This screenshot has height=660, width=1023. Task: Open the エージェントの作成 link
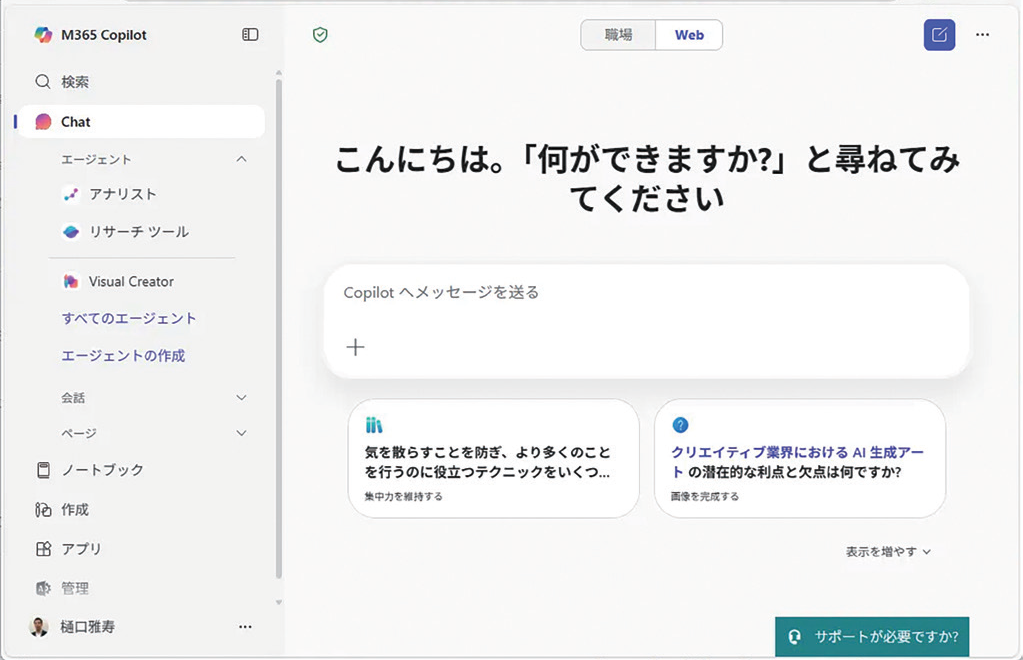point(123,355)
